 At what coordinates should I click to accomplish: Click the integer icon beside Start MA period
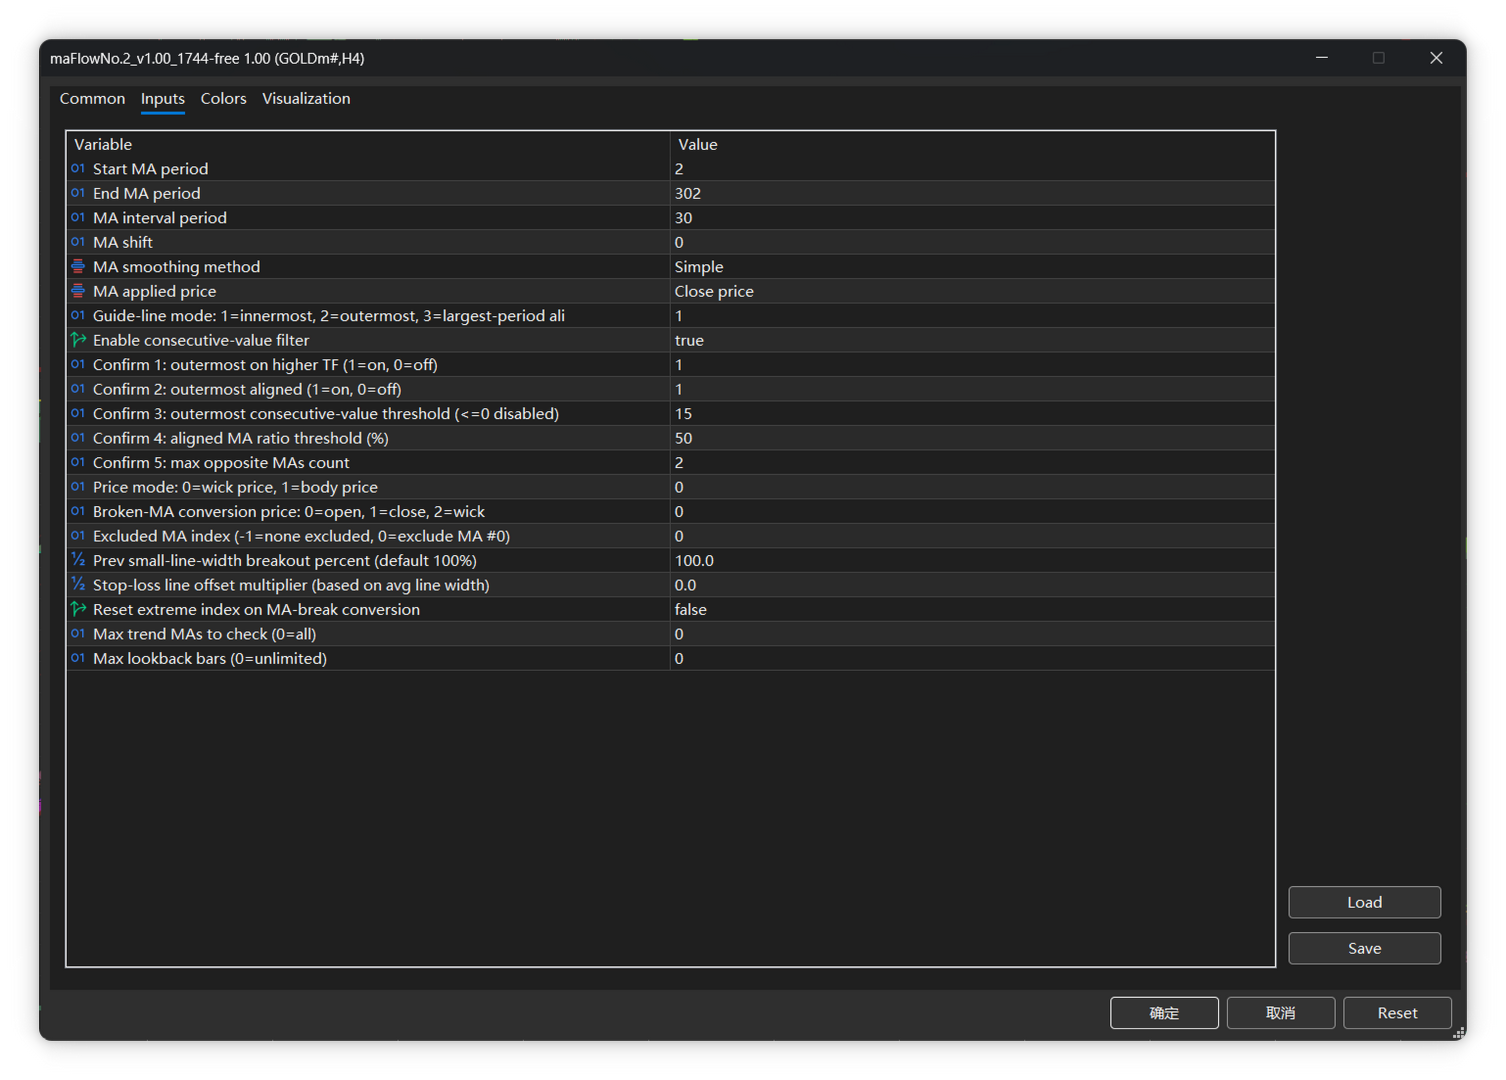pyautogui.click(x=78, y=168)
